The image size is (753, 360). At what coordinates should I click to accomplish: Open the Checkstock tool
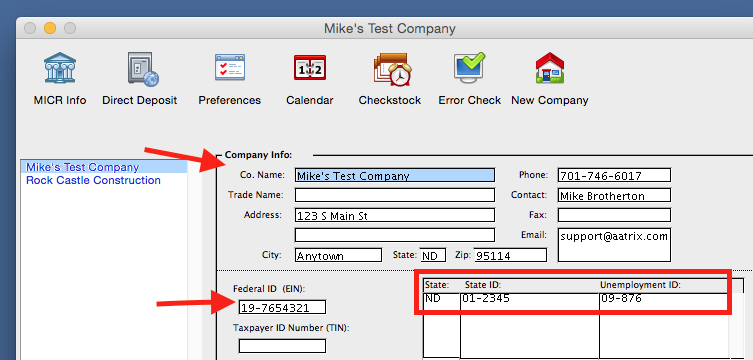coord(389,79)
